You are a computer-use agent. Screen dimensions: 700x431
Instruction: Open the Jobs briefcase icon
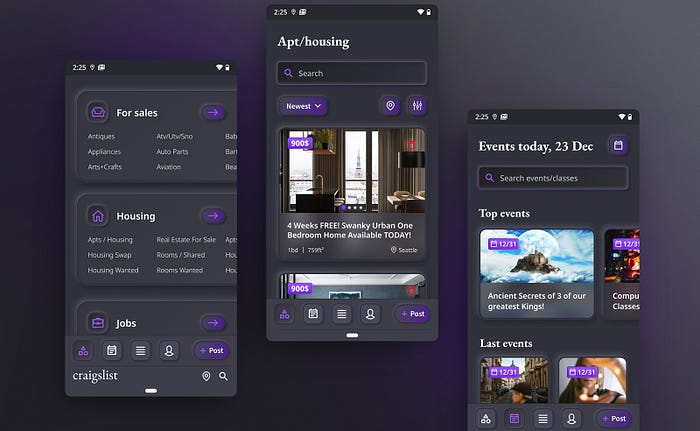pos(98,322)
